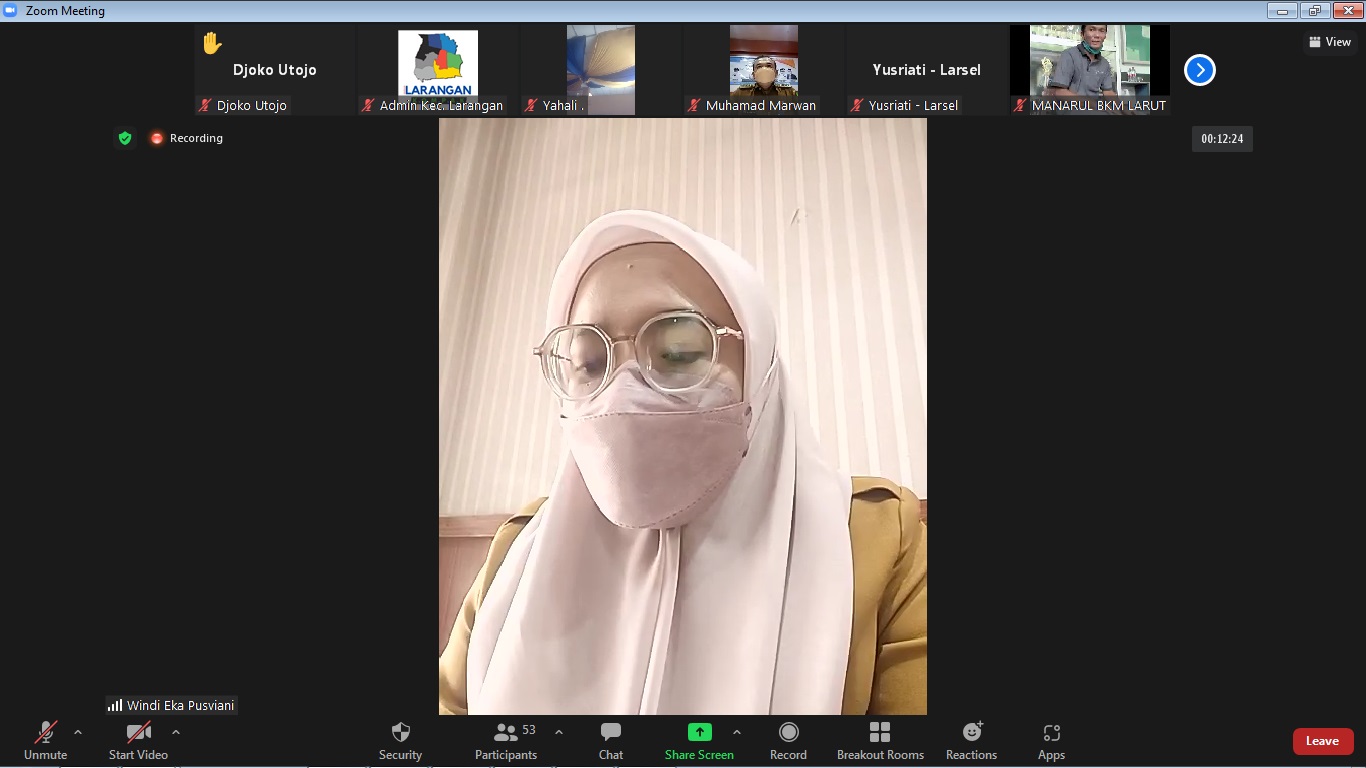Expand the arrow beside Participants count
Viewport: 1366px width, 768px height.
point(559,732)
